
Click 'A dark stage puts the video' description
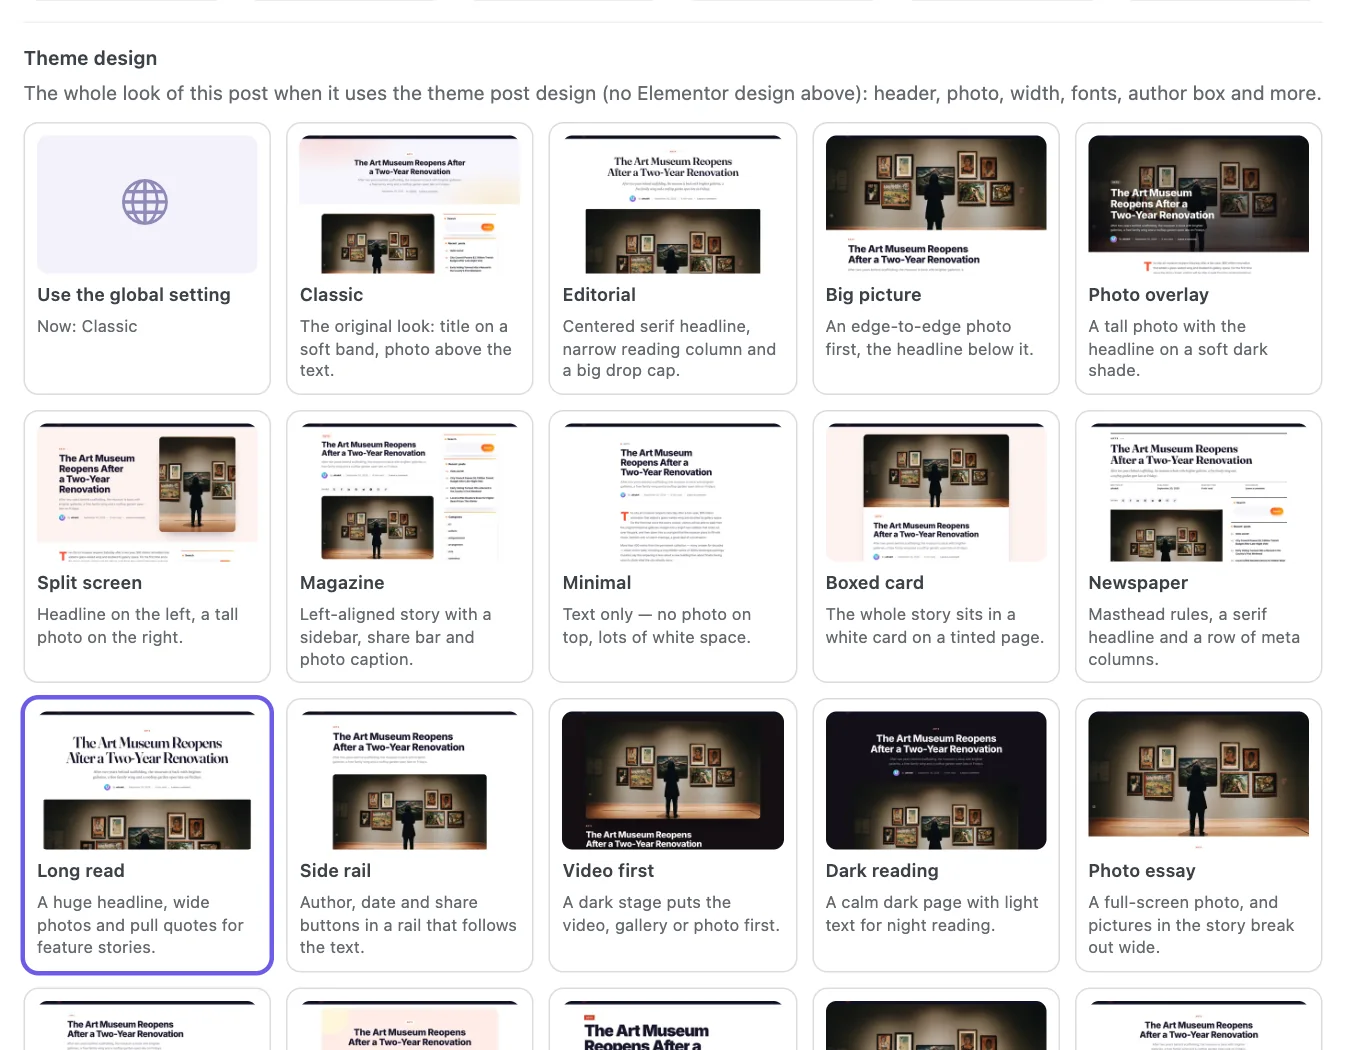pyautogui.click(x=671, y=914)
